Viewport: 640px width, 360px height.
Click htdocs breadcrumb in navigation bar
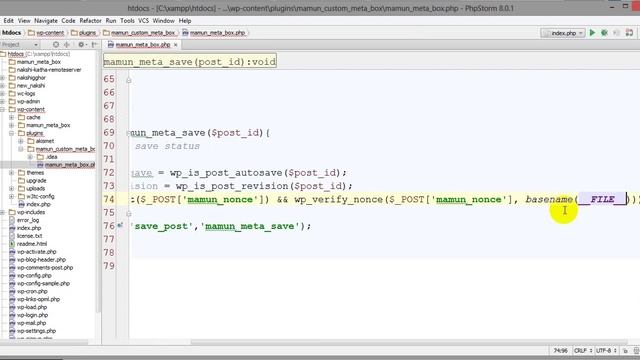tap(11, 33)
